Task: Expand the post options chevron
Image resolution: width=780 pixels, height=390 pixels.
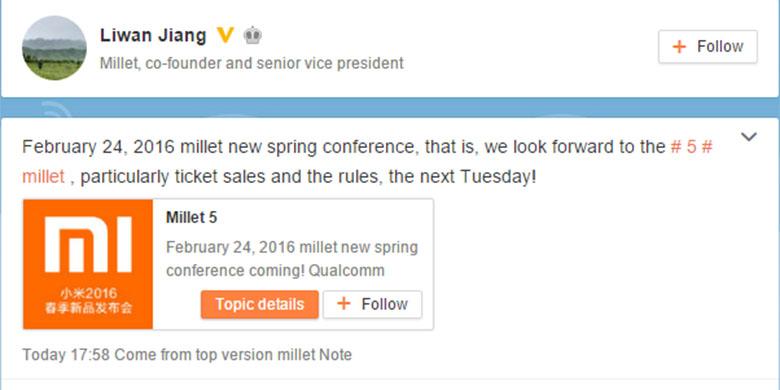Action: tap(749, 137)
